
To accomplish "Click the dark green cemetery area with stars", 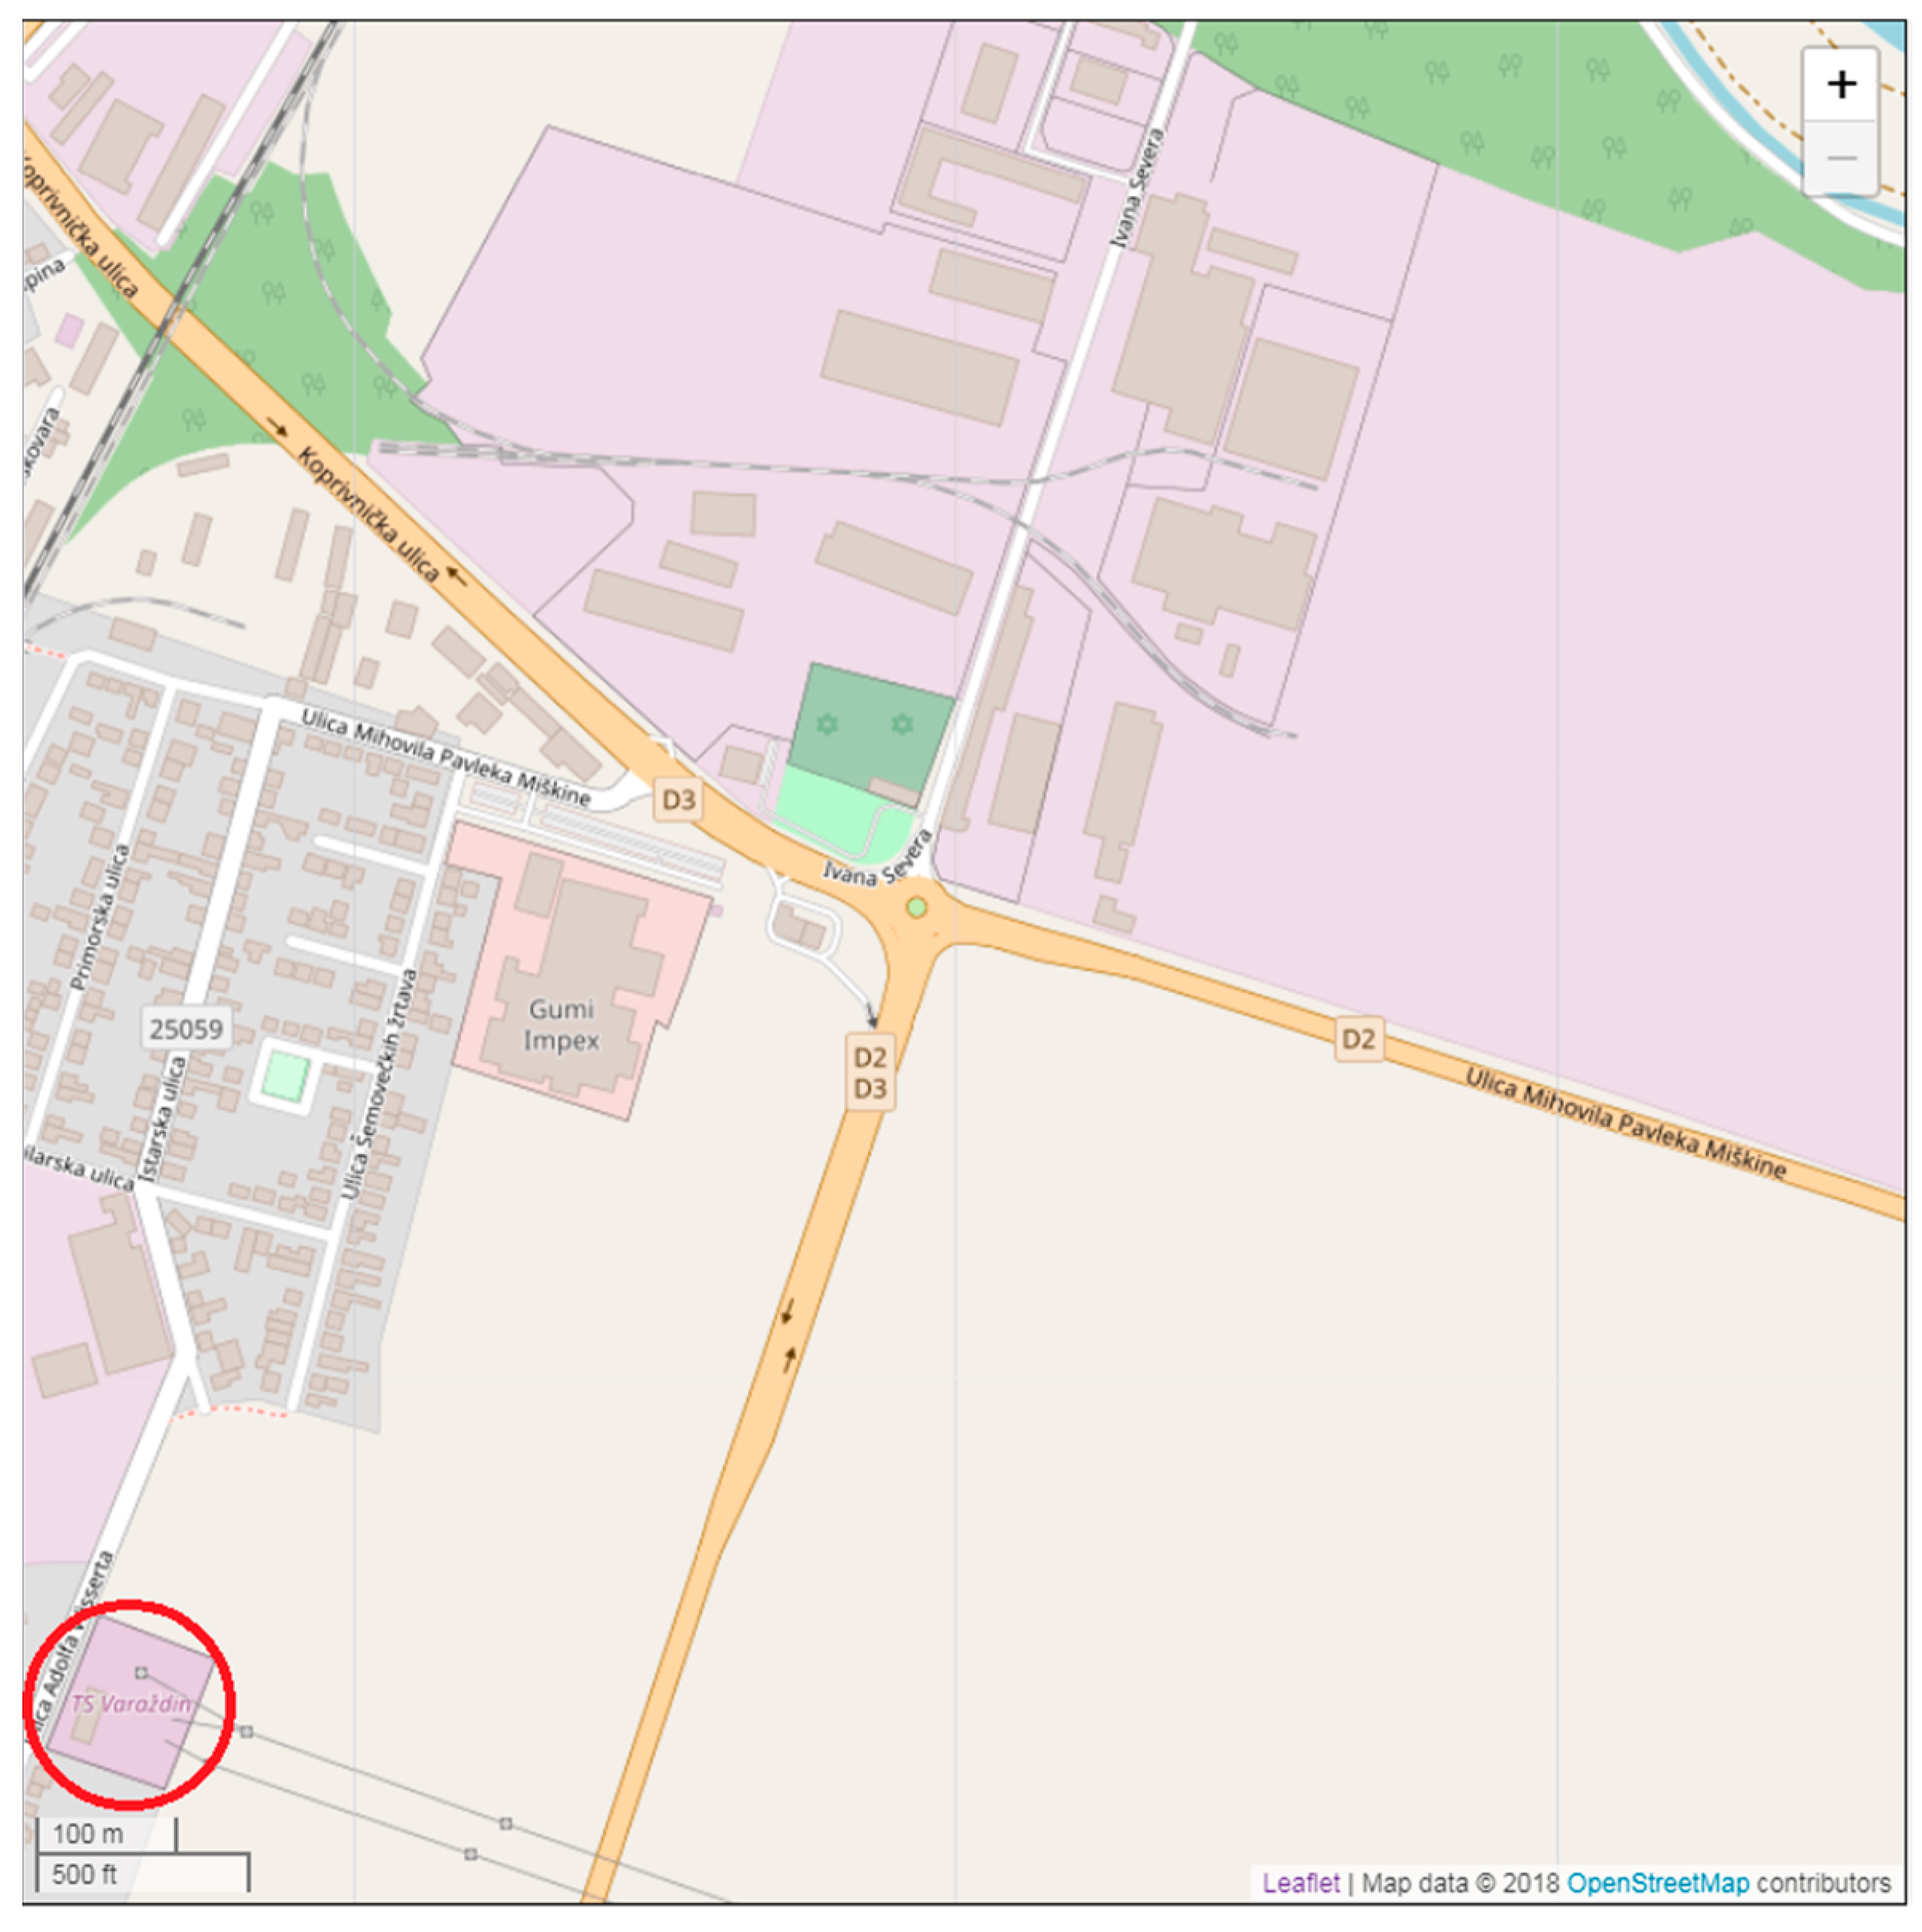I will point(871,727).
